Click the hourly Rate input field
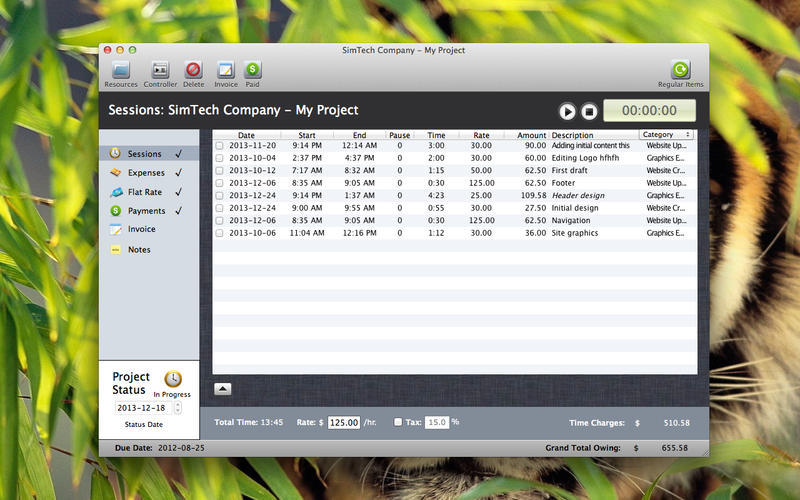 coord(343,422)
